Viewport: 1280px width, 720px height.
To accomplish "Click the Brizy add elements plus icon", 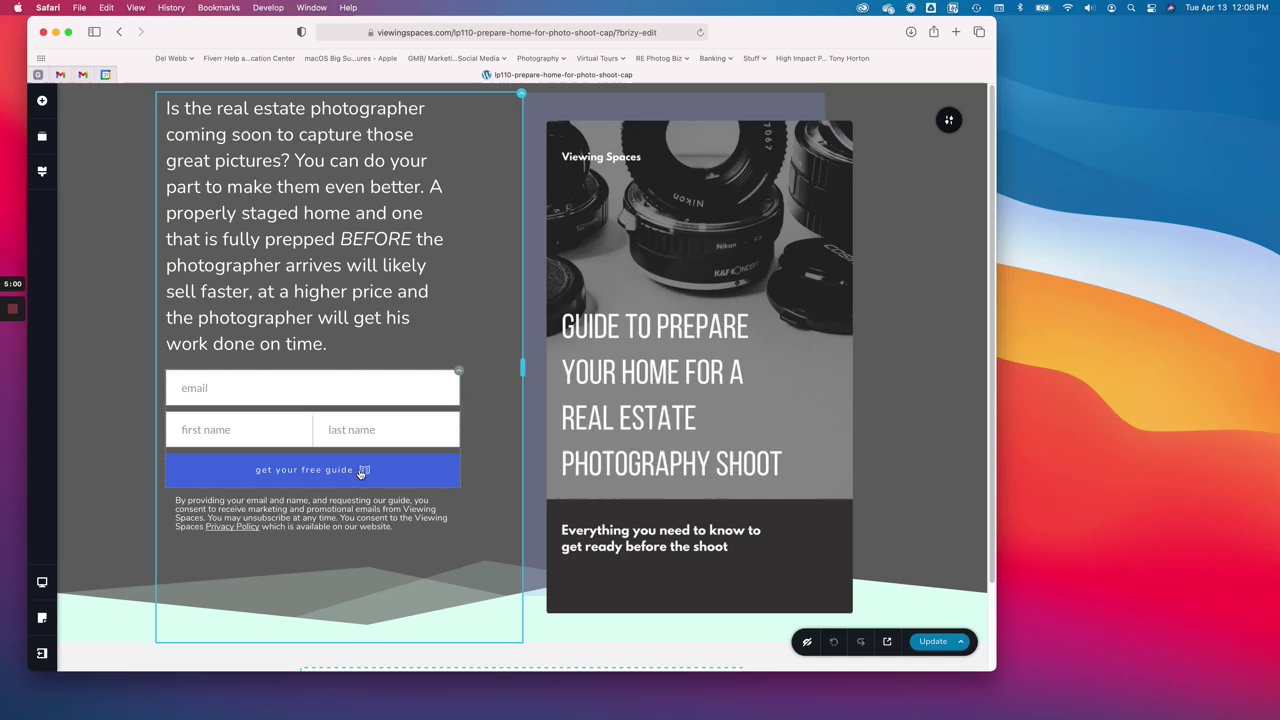I will point(42,101).
